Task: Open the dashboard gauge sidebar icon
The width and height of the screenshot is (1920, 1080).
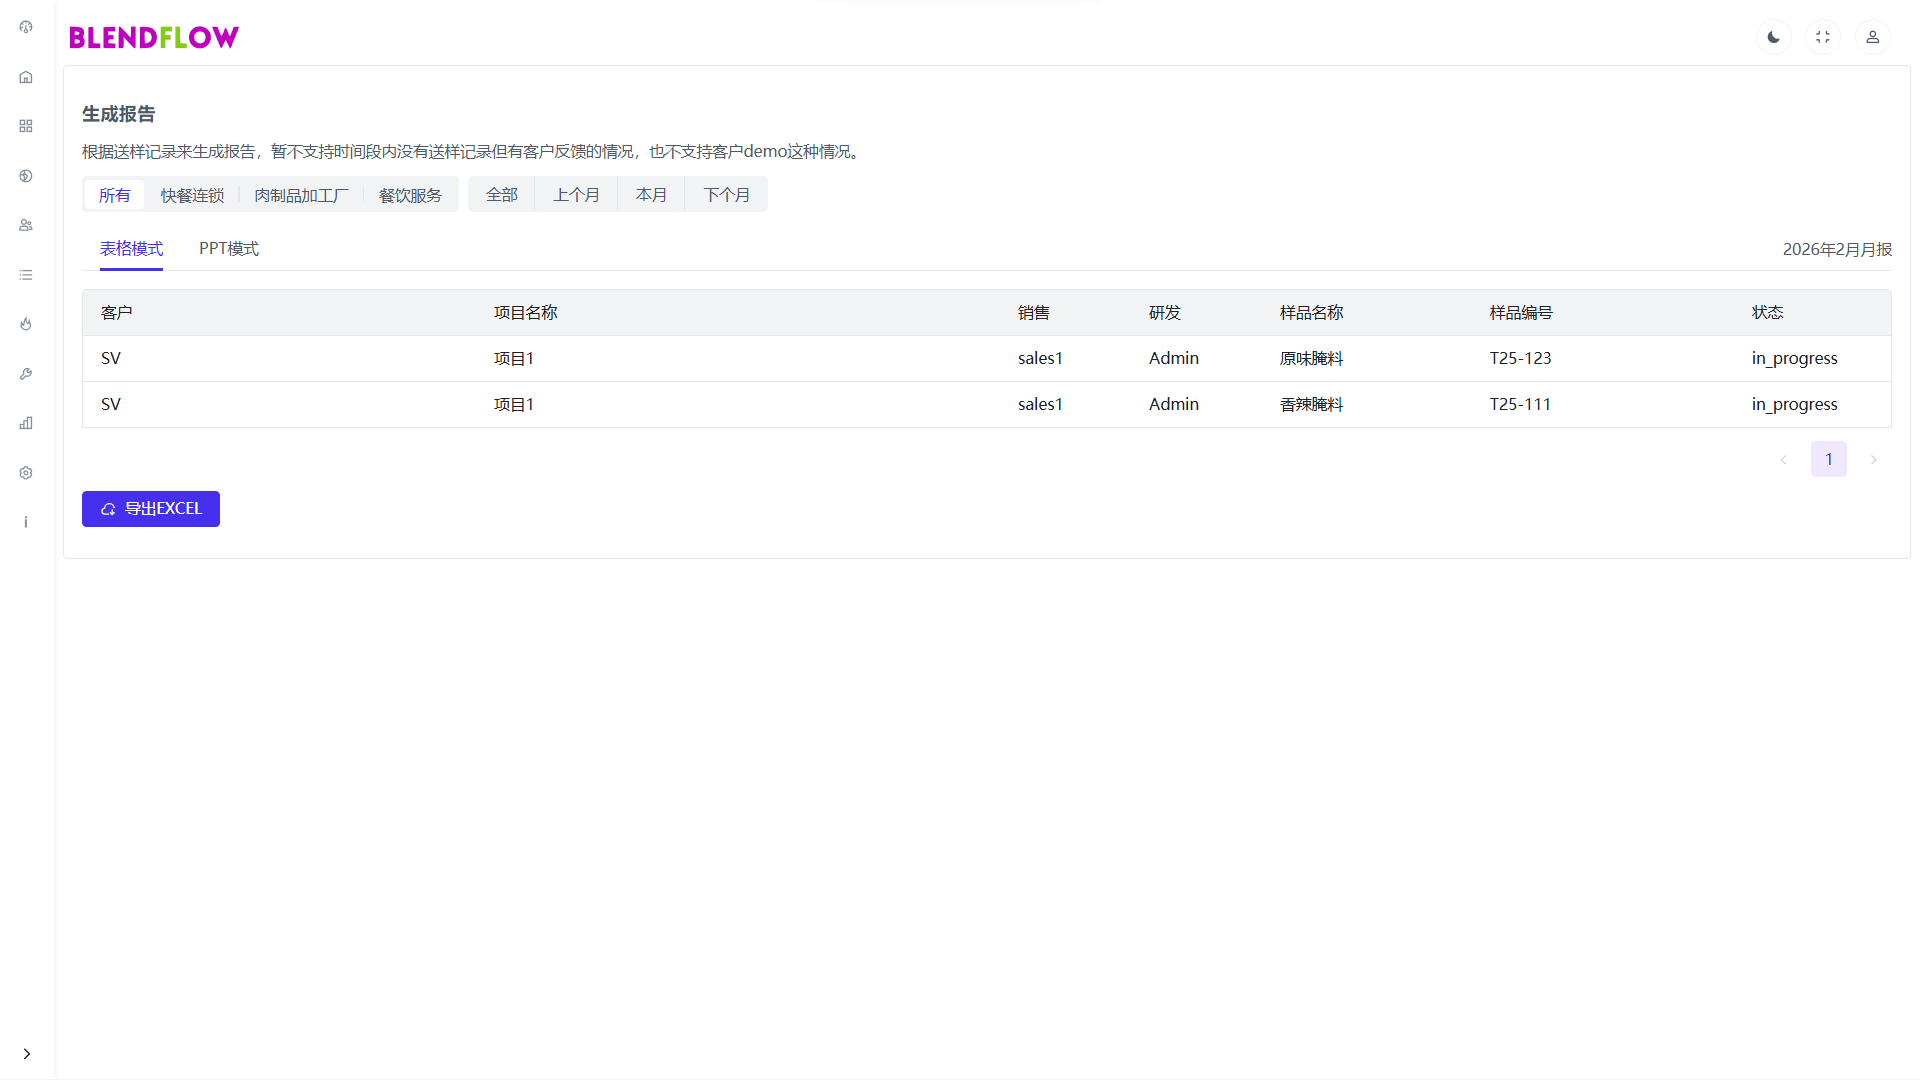Action: [x=26, y=27]
